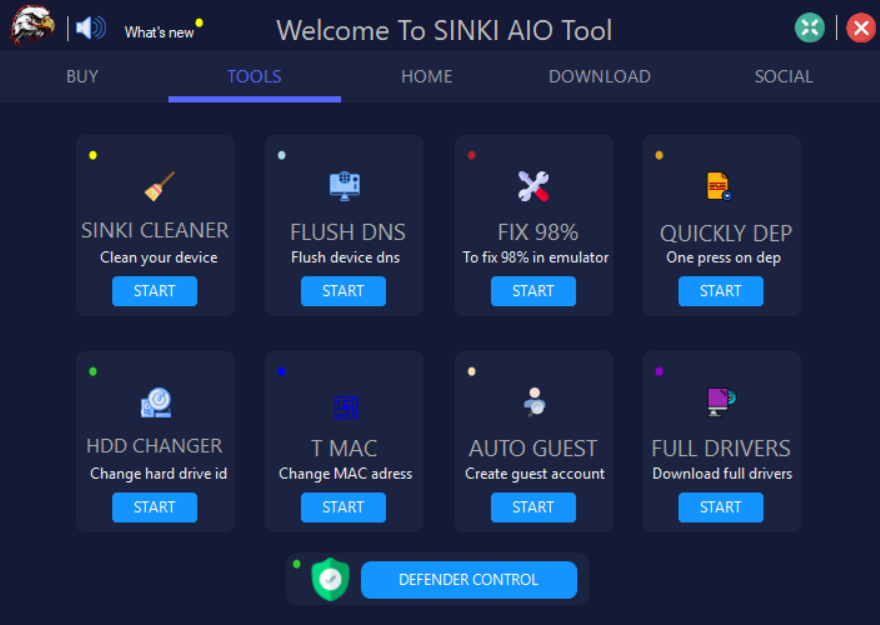Open the DOWNLOAD tab
The image size is (880, 625).
(x=599, y=76)
